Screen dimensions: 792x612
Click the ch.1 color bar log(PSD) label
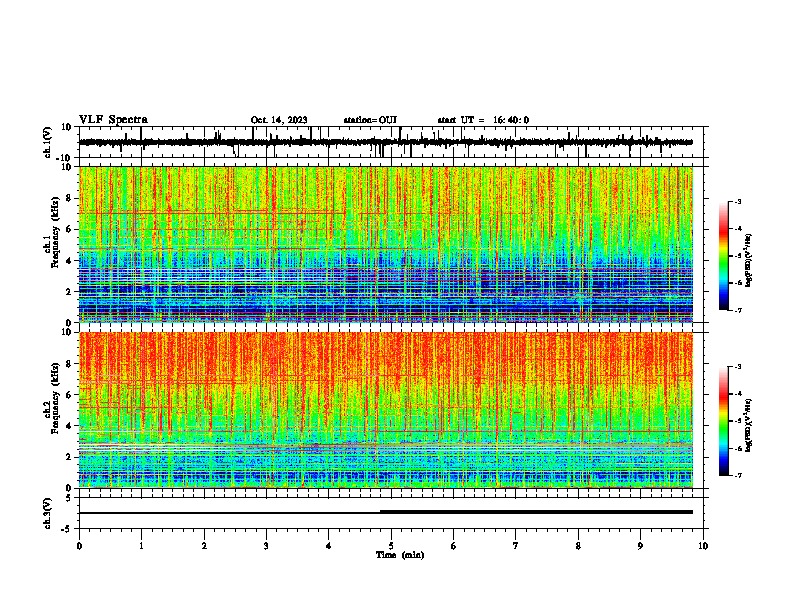(749, 260)
